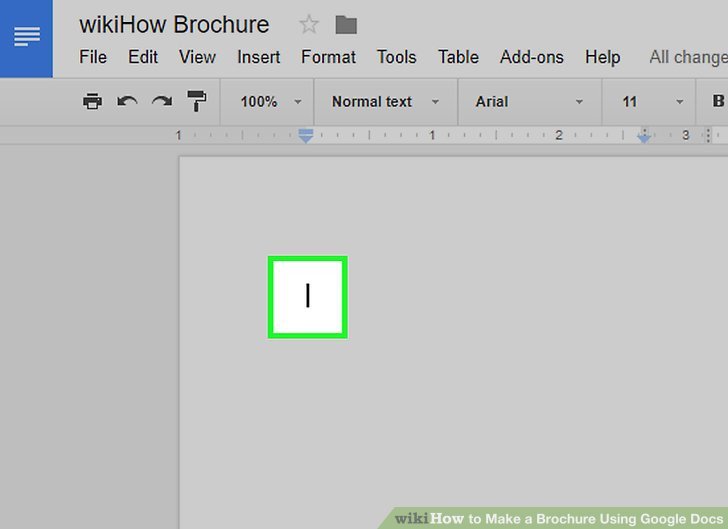Place cursor at the text caret in document
The width and height of the screenshot is (728, 529).
(x=307, y=296)
